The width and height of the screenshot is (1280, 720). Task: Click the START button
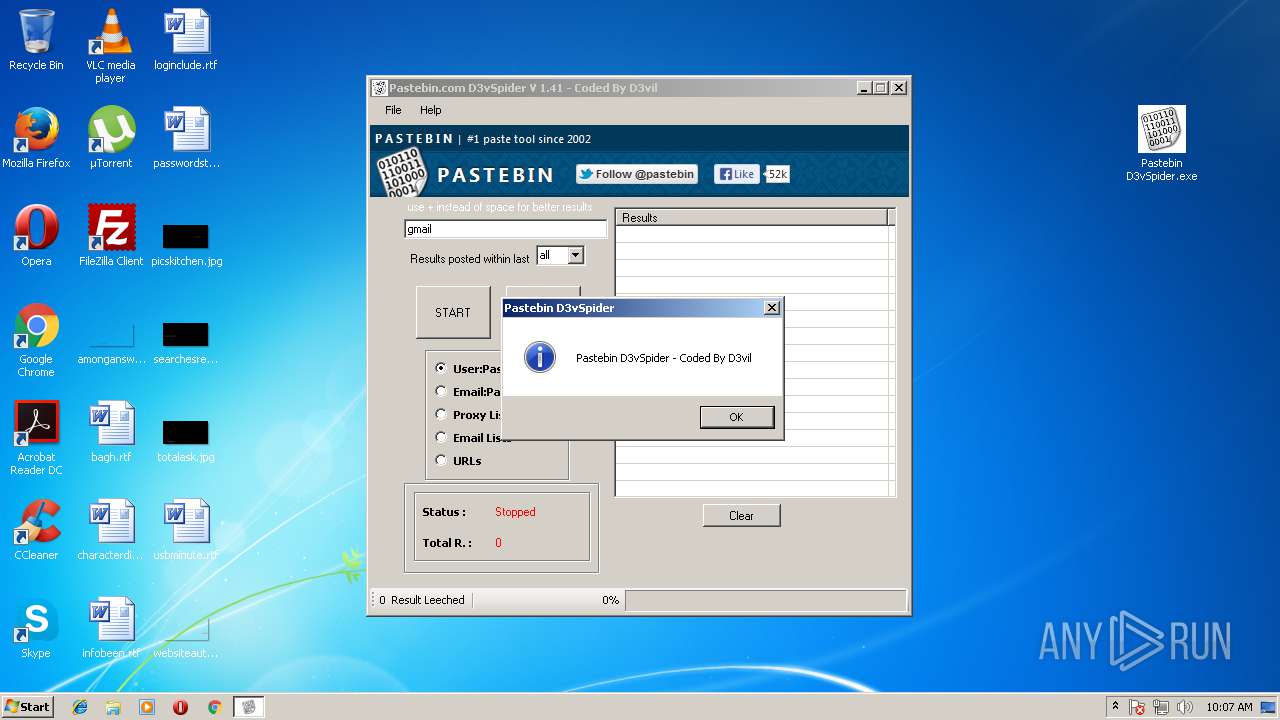453,312
